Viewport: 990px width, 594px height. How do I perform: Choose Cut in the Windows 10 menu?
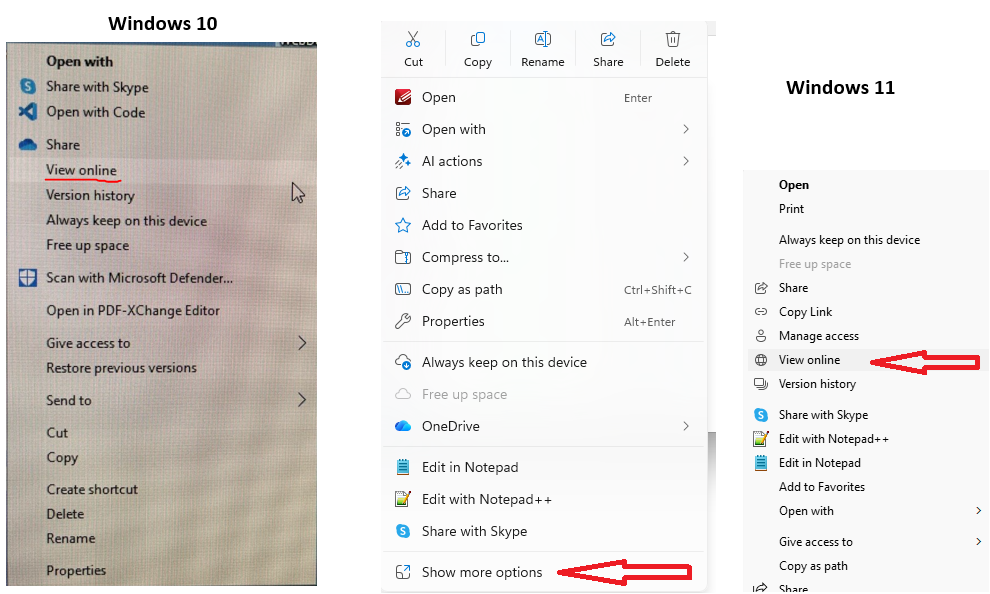coord(57,432)
